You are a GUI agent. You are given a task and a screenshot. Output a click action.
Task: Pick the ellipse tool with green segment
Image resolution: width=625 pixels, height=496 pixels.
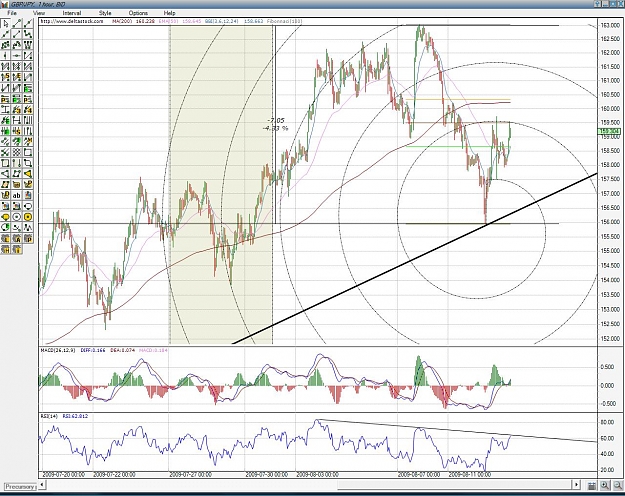(5, 228)
